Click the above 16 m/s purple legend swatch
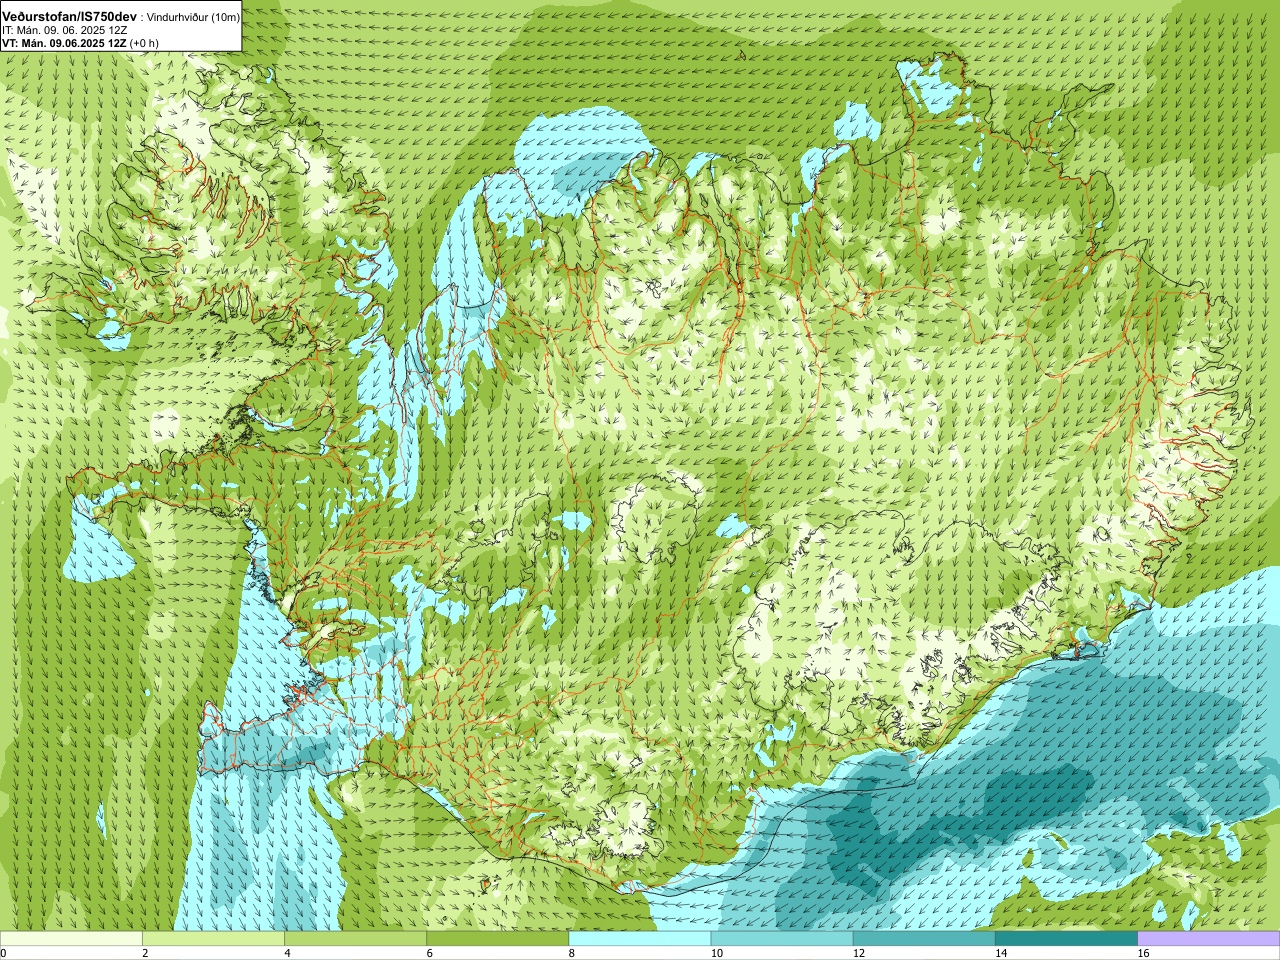The height and width of the screenshot is (960, 1280). (x=1208, y=939)
